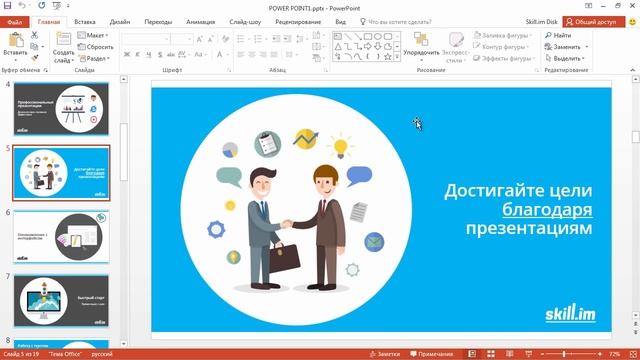Click the smiley feedback icon
Viewport: 640px width, 360px height.
(632, 22)
